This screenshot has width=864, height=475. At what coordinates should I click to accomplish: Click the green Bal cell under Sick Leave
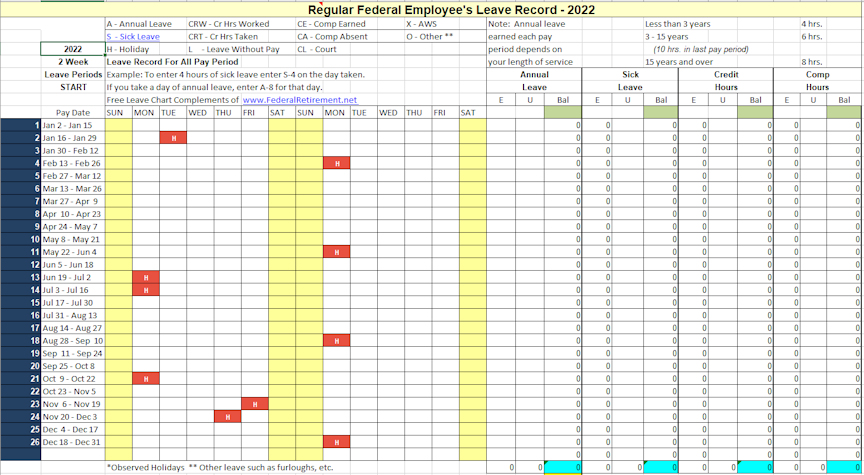click(x=661, y=112)
